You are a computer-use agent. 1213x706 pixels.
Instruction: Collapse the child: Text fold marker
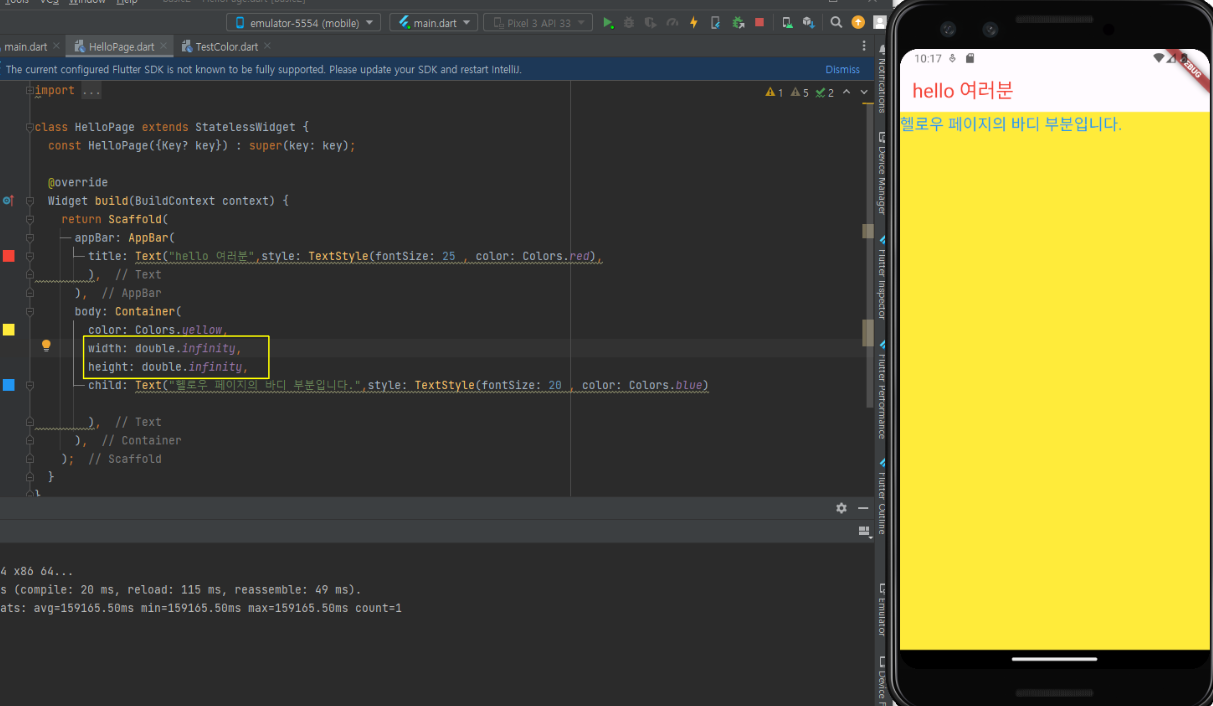(x=30, y=385)
